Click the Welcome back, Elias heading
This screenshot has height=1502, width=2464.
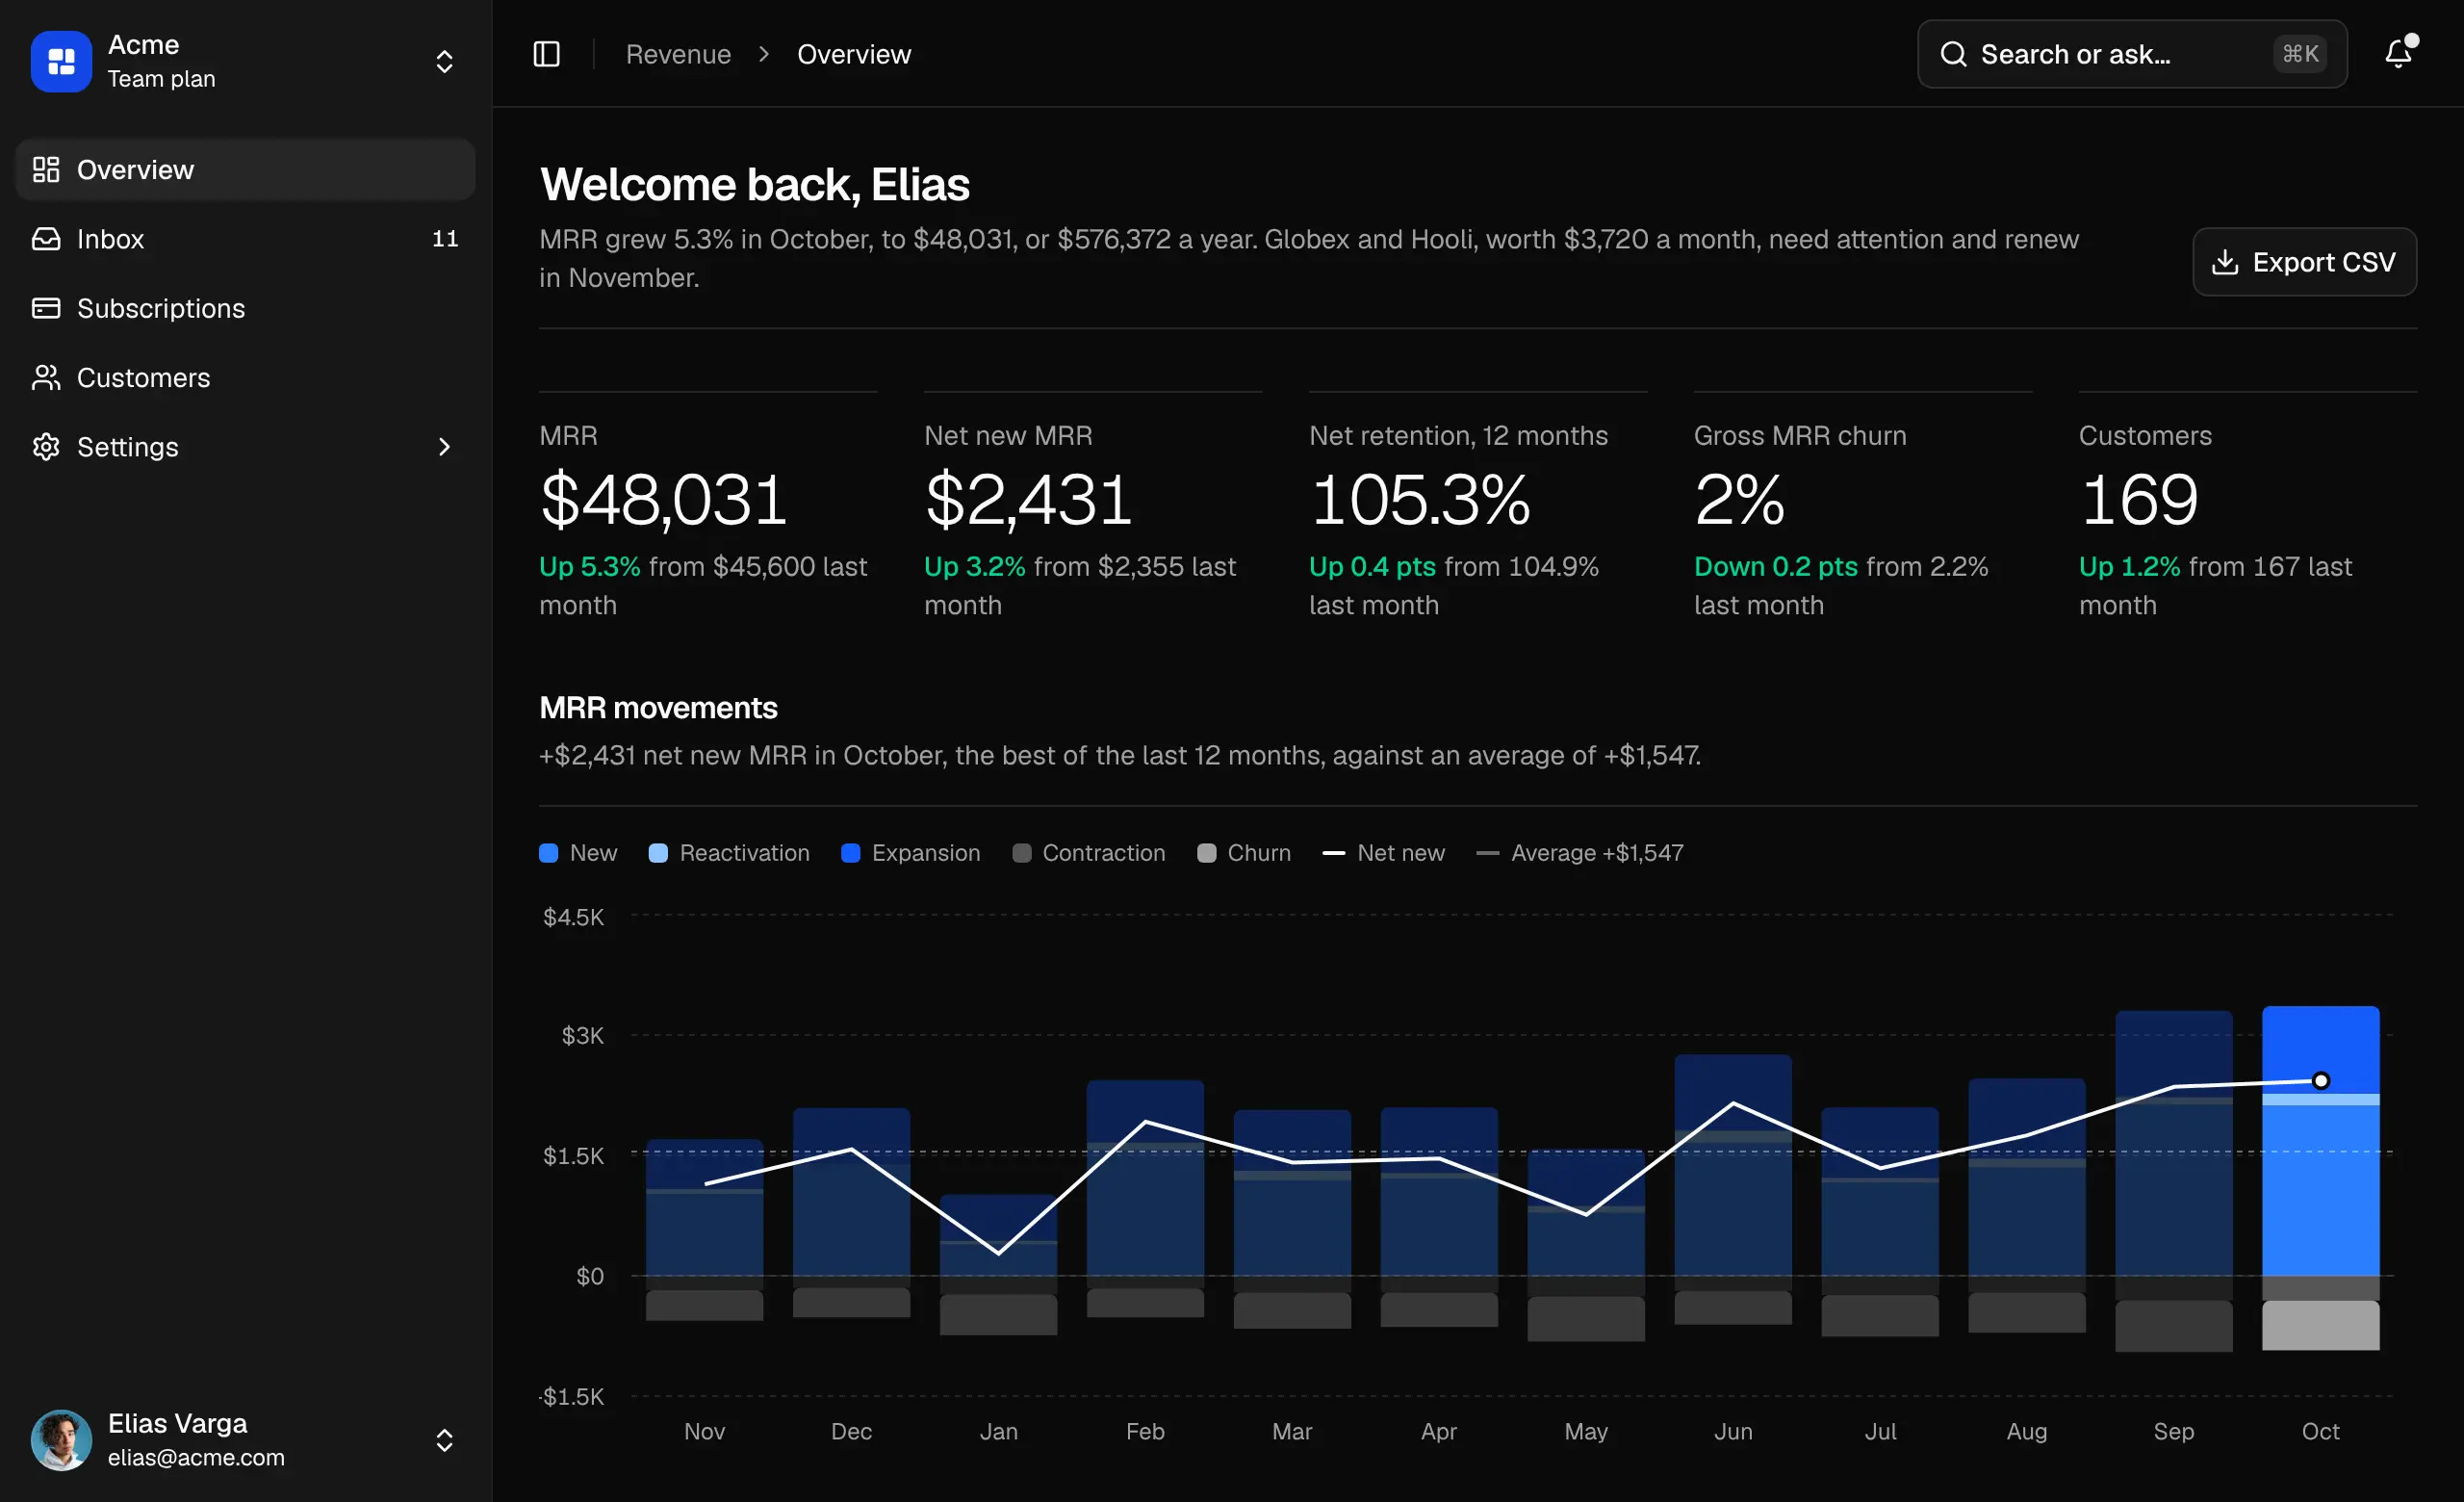click(x=754, y=185)
